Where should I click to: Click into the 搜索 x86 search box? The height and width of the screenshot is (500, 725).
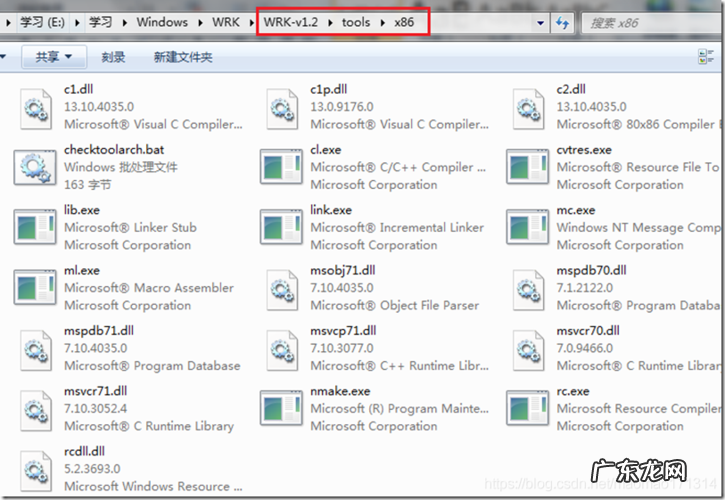pos(652,23)
